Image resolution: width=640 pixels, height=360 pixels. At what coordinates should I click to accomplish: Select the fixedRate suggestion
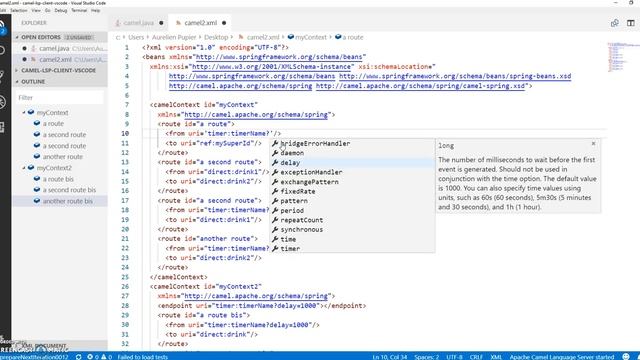pos(352,191)
